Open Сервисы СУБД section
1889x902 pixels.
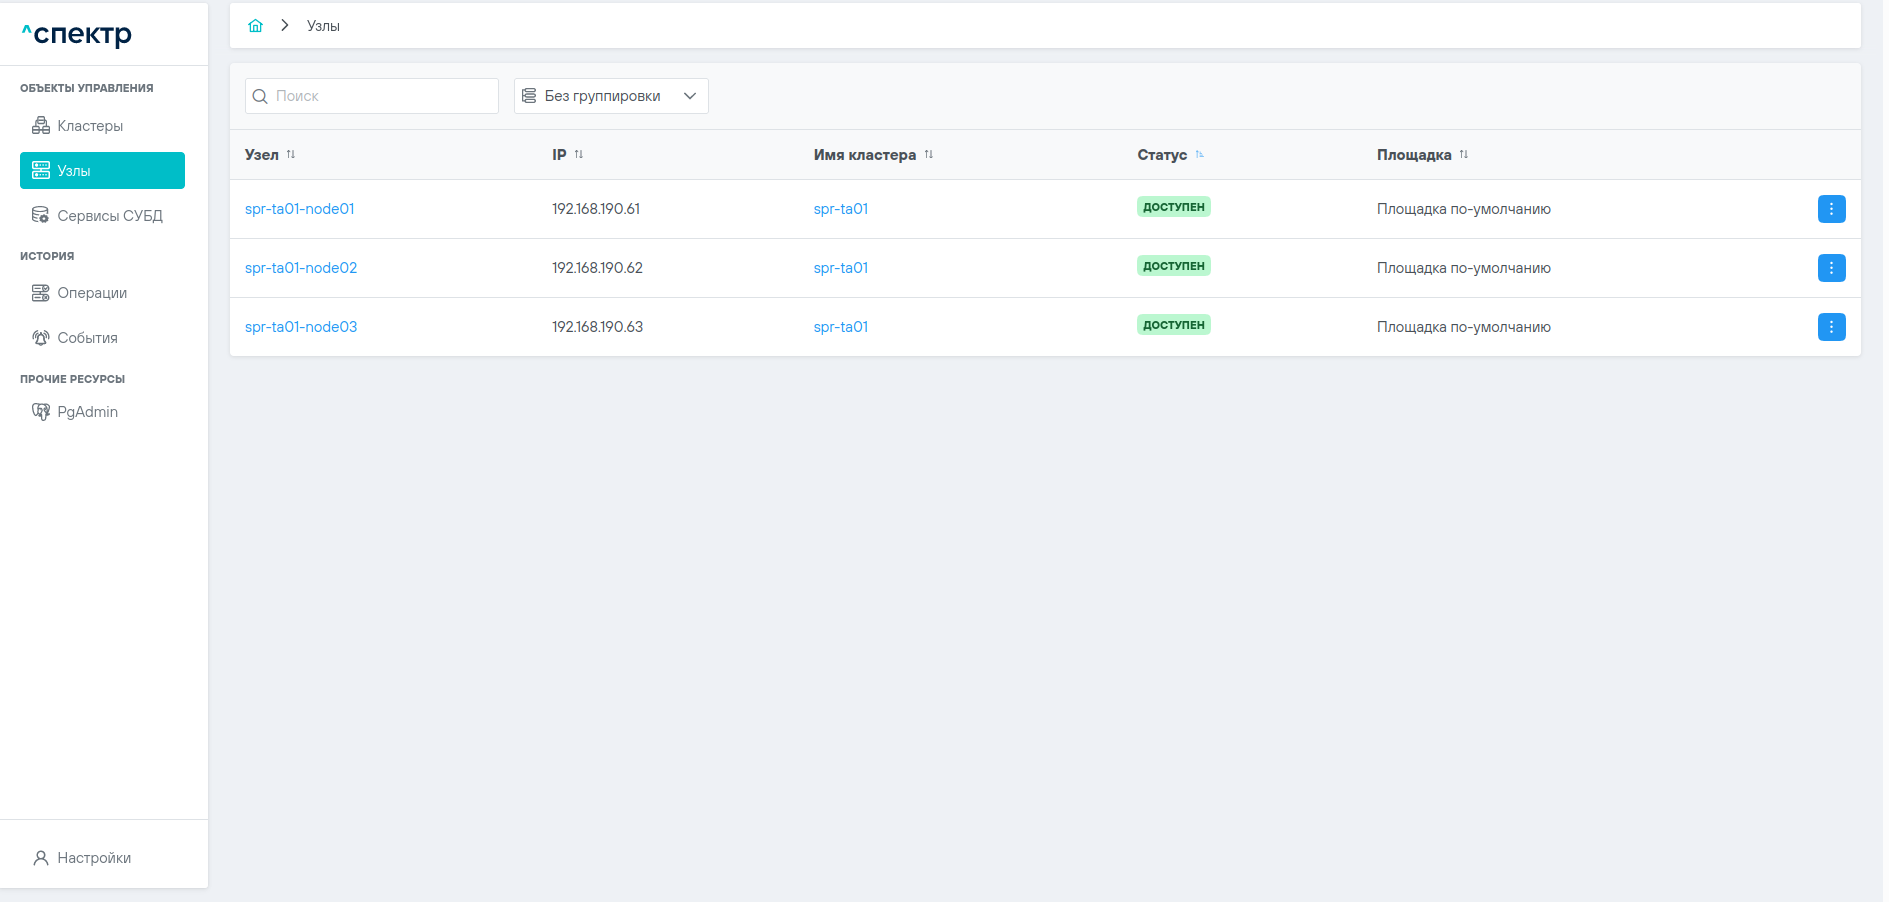tap(109, 216)
